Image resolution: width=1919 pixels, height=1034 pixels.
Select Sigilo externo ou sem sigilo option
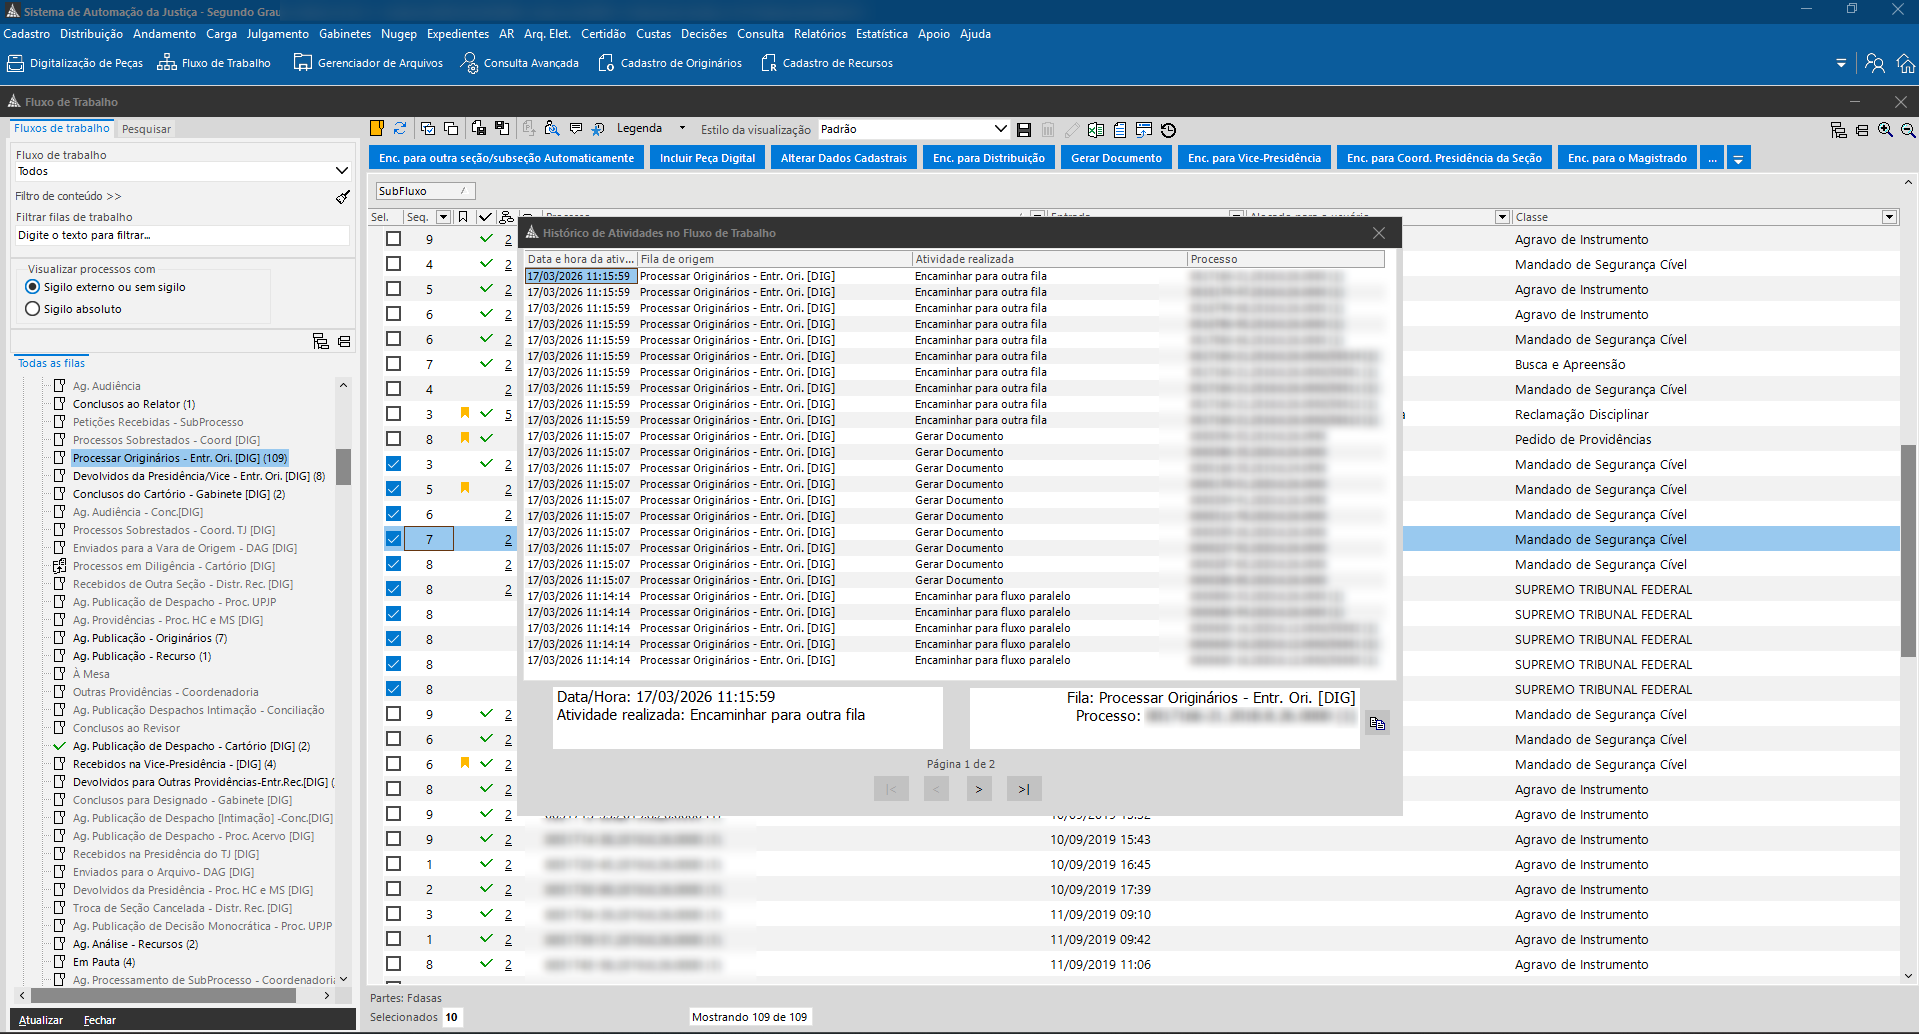coord(33,287)
